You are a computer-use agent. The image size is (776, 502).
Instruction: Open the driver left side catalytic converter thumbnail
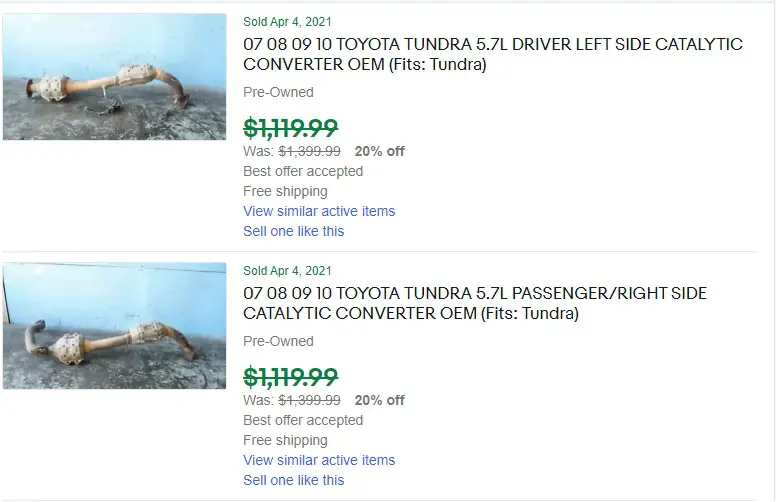pos(114,76)
